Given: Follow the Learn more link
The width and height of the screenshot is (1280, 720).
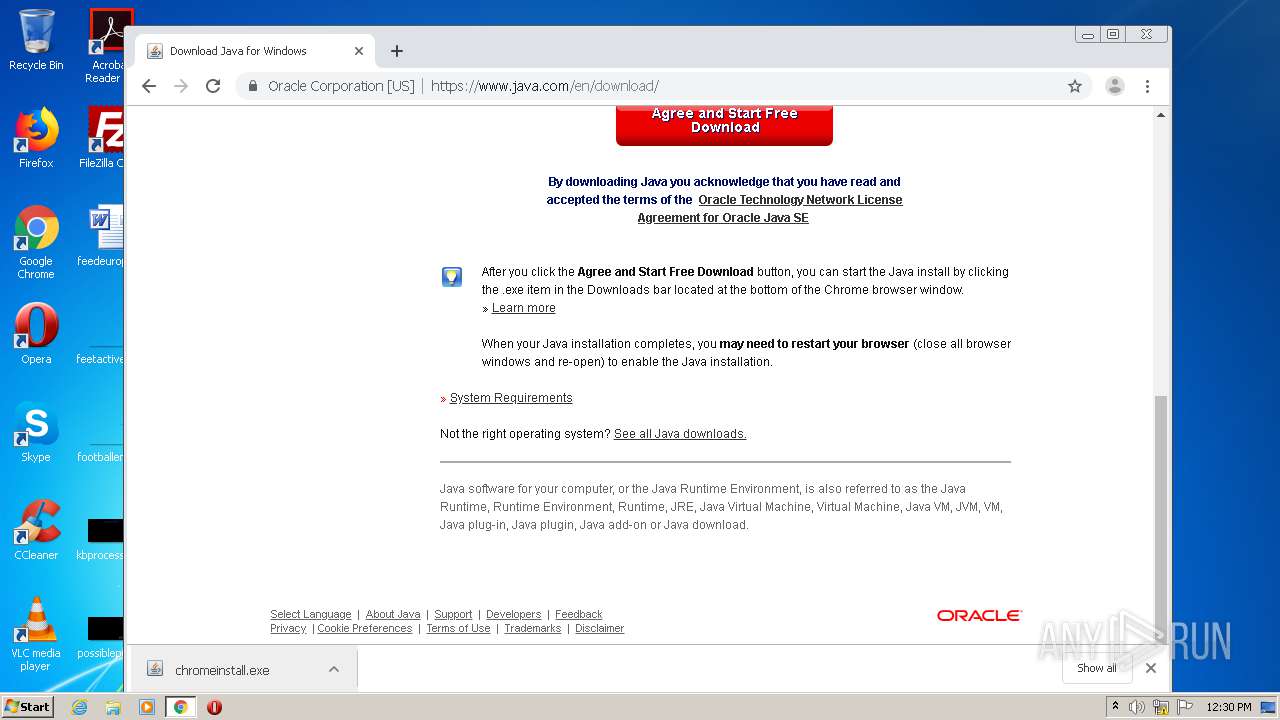Looking at the screenshot, I should (x=523, y=308).
